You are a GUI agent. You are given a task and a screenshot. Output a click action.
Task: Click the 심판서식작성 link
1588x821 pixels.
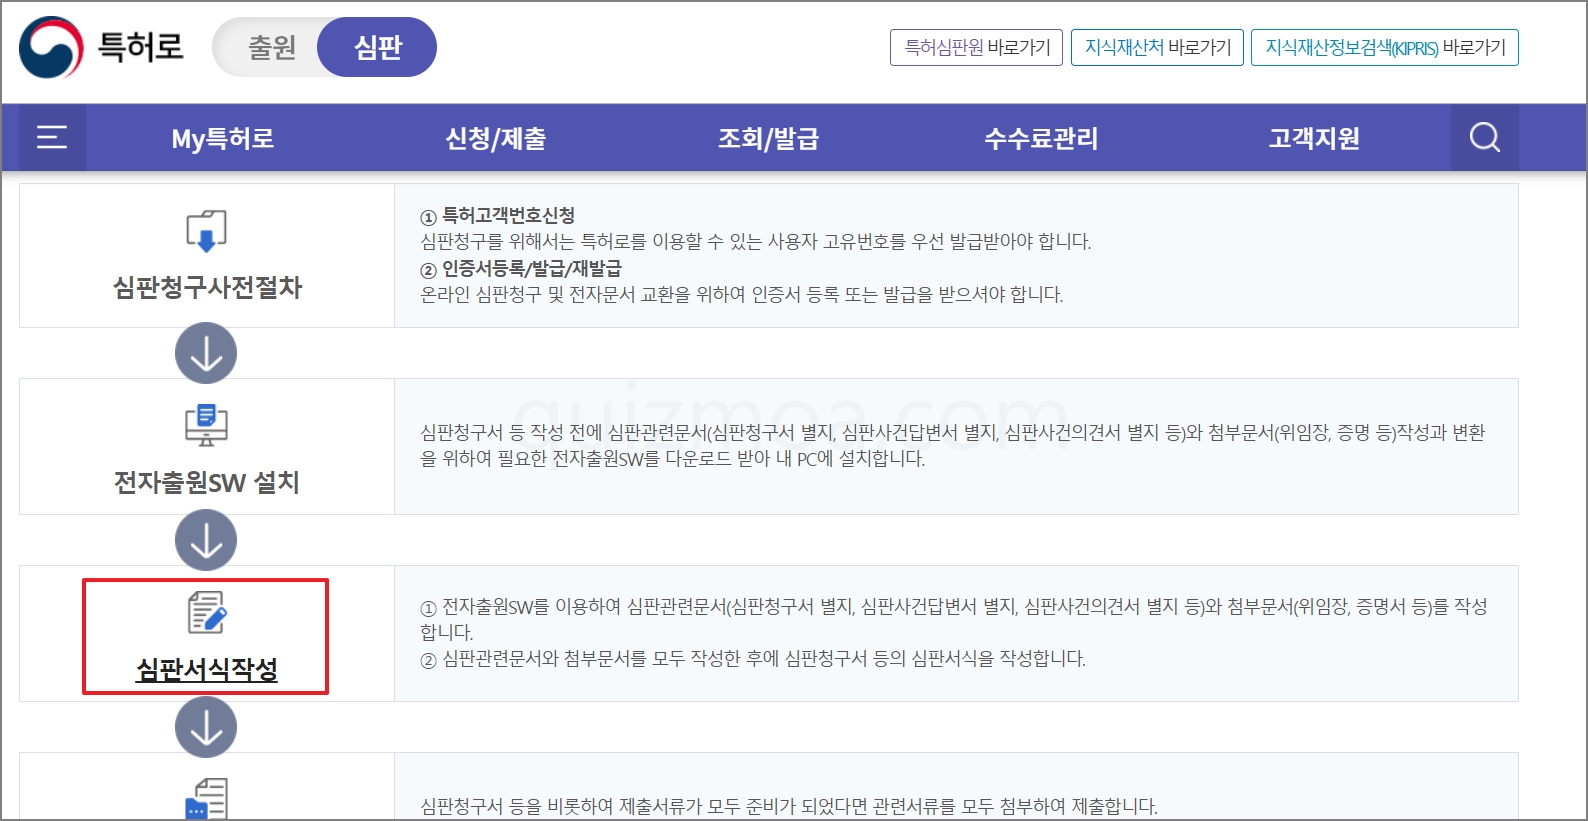[x=207, y=669]
